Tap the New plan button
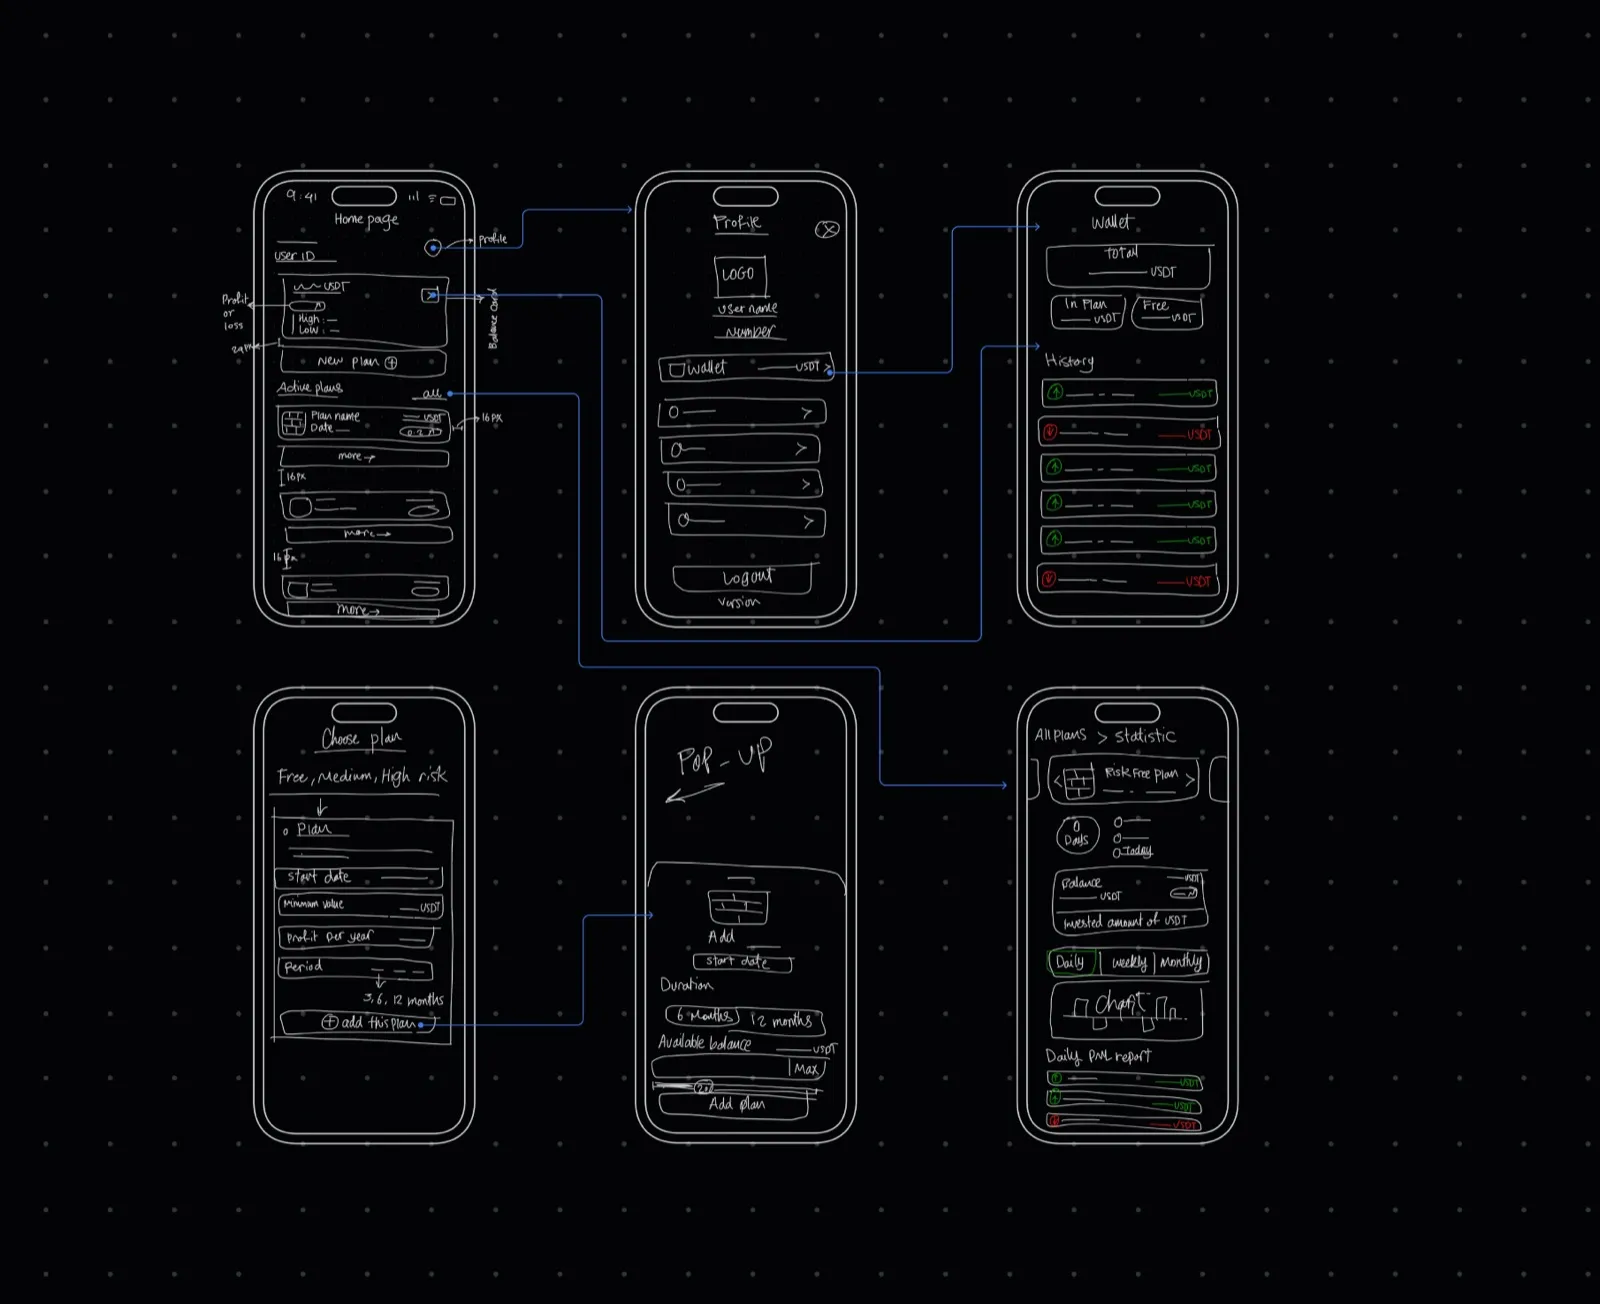 pos(363,362)
